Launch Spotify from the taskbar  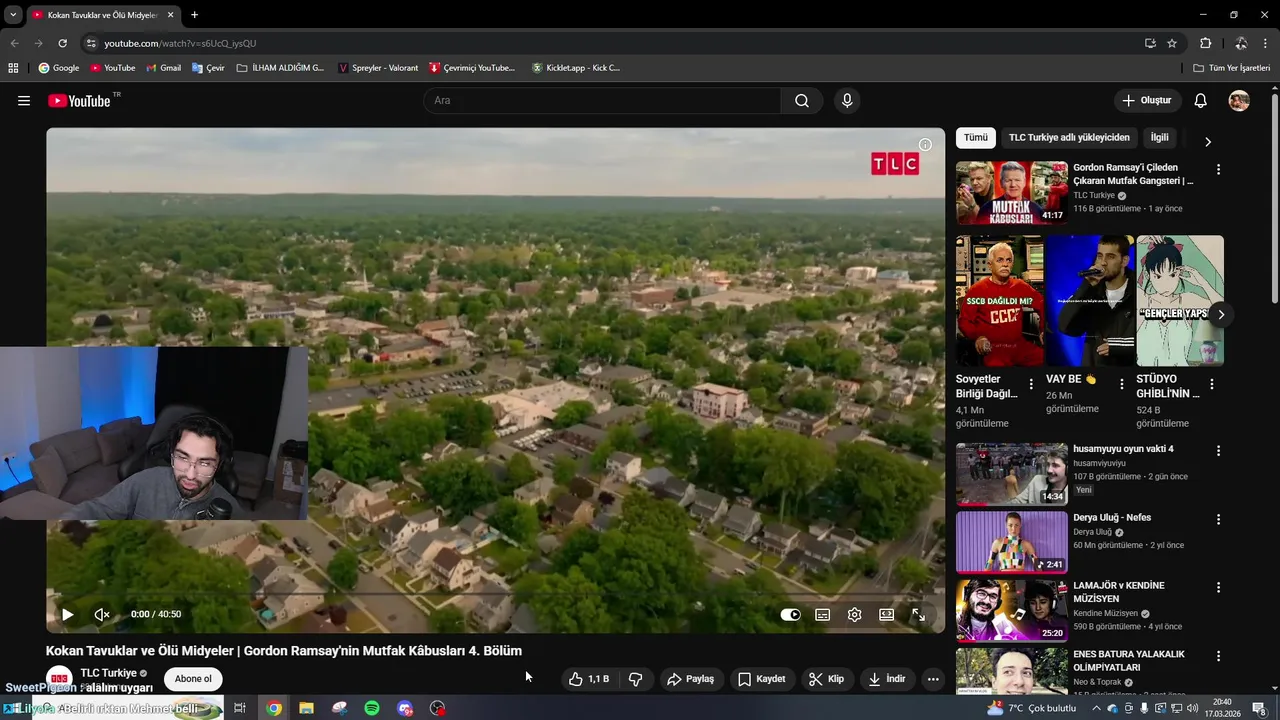pos(372,708)
